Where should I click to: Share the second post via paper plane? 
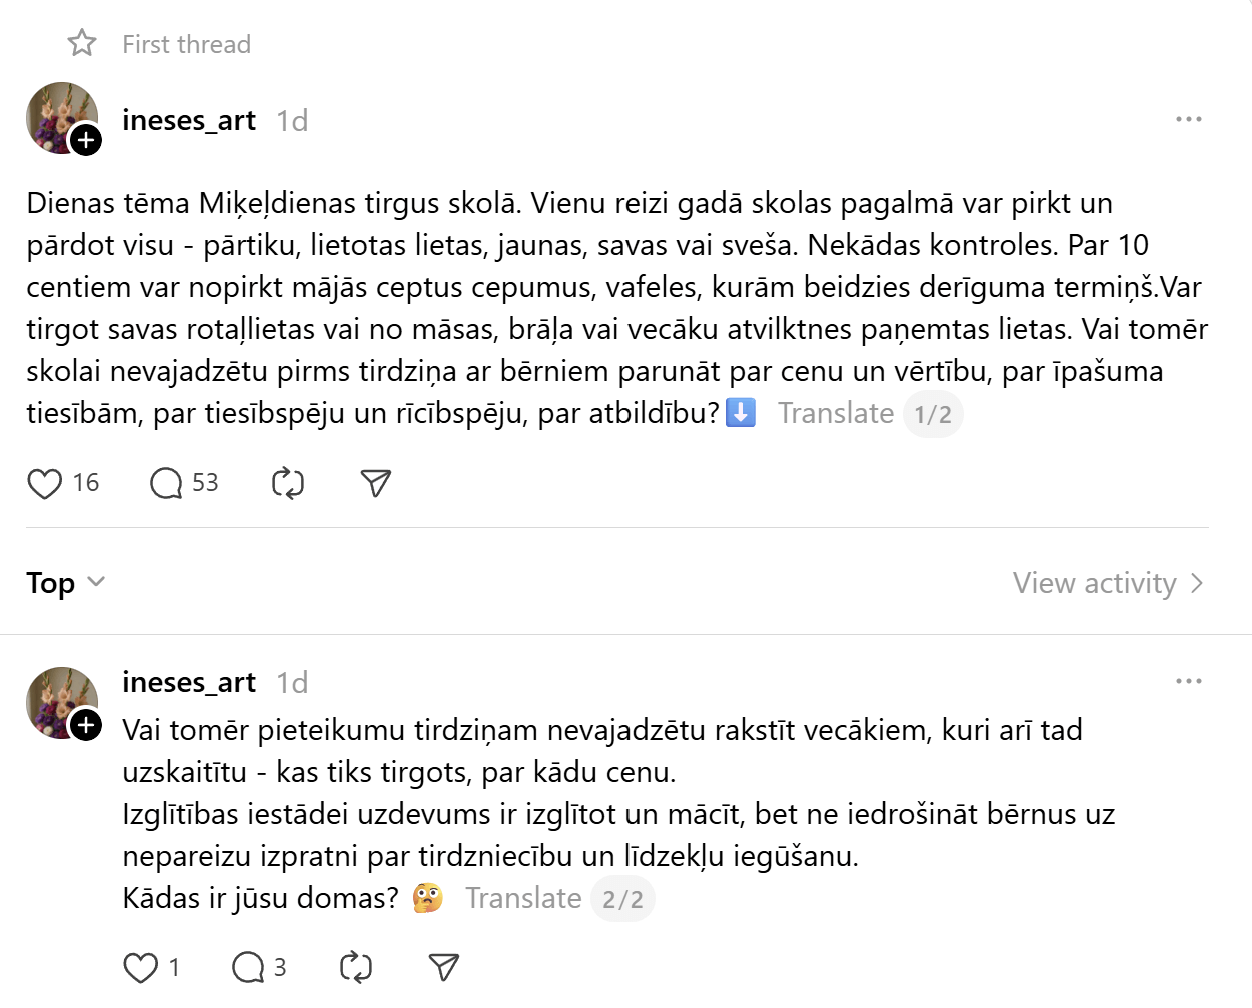pyautogui.click(x=443, y=968)
